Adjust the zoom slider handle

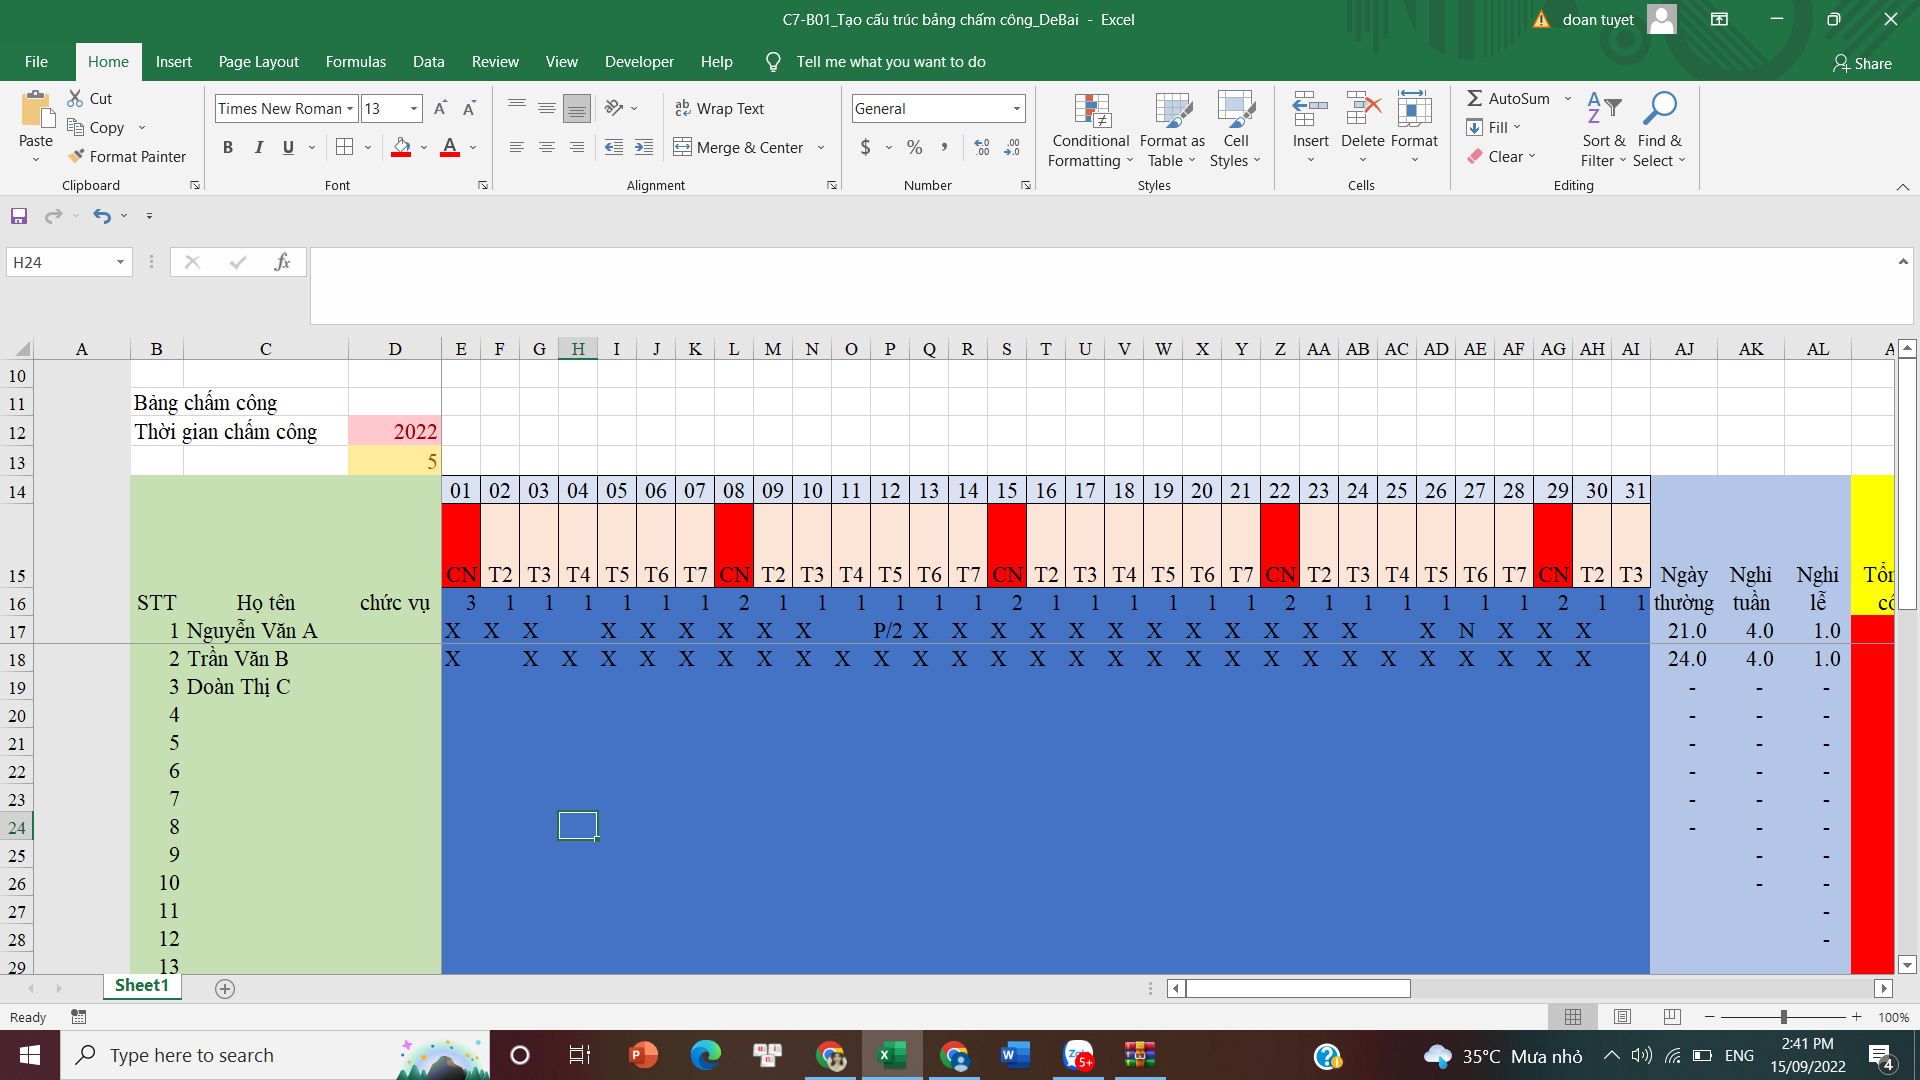tap(1783, 1017)
